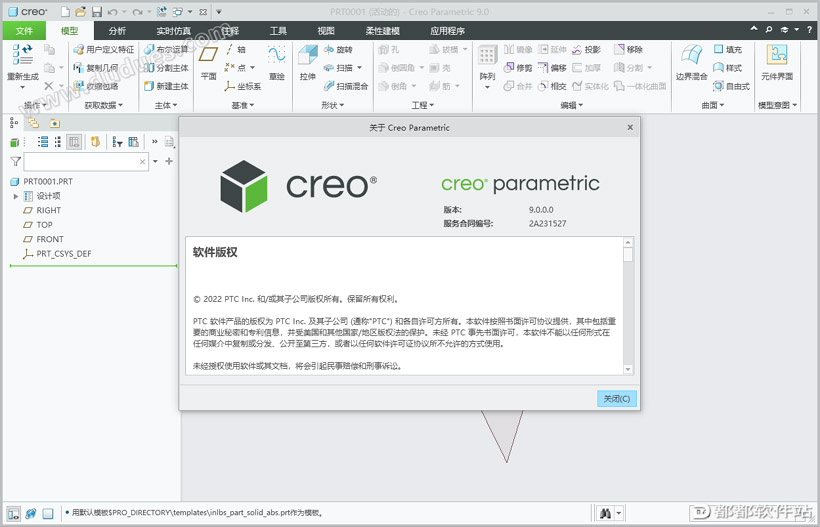Click the model tree filter search field

86,162
